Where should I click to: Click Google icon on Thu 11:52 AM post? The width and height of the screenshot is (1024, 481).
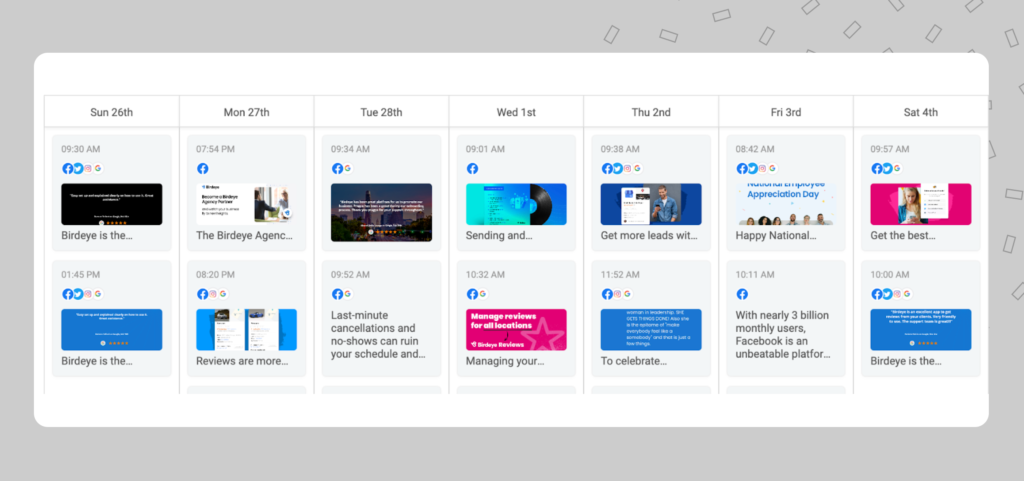pyautogui.click(x=628, y=294)
